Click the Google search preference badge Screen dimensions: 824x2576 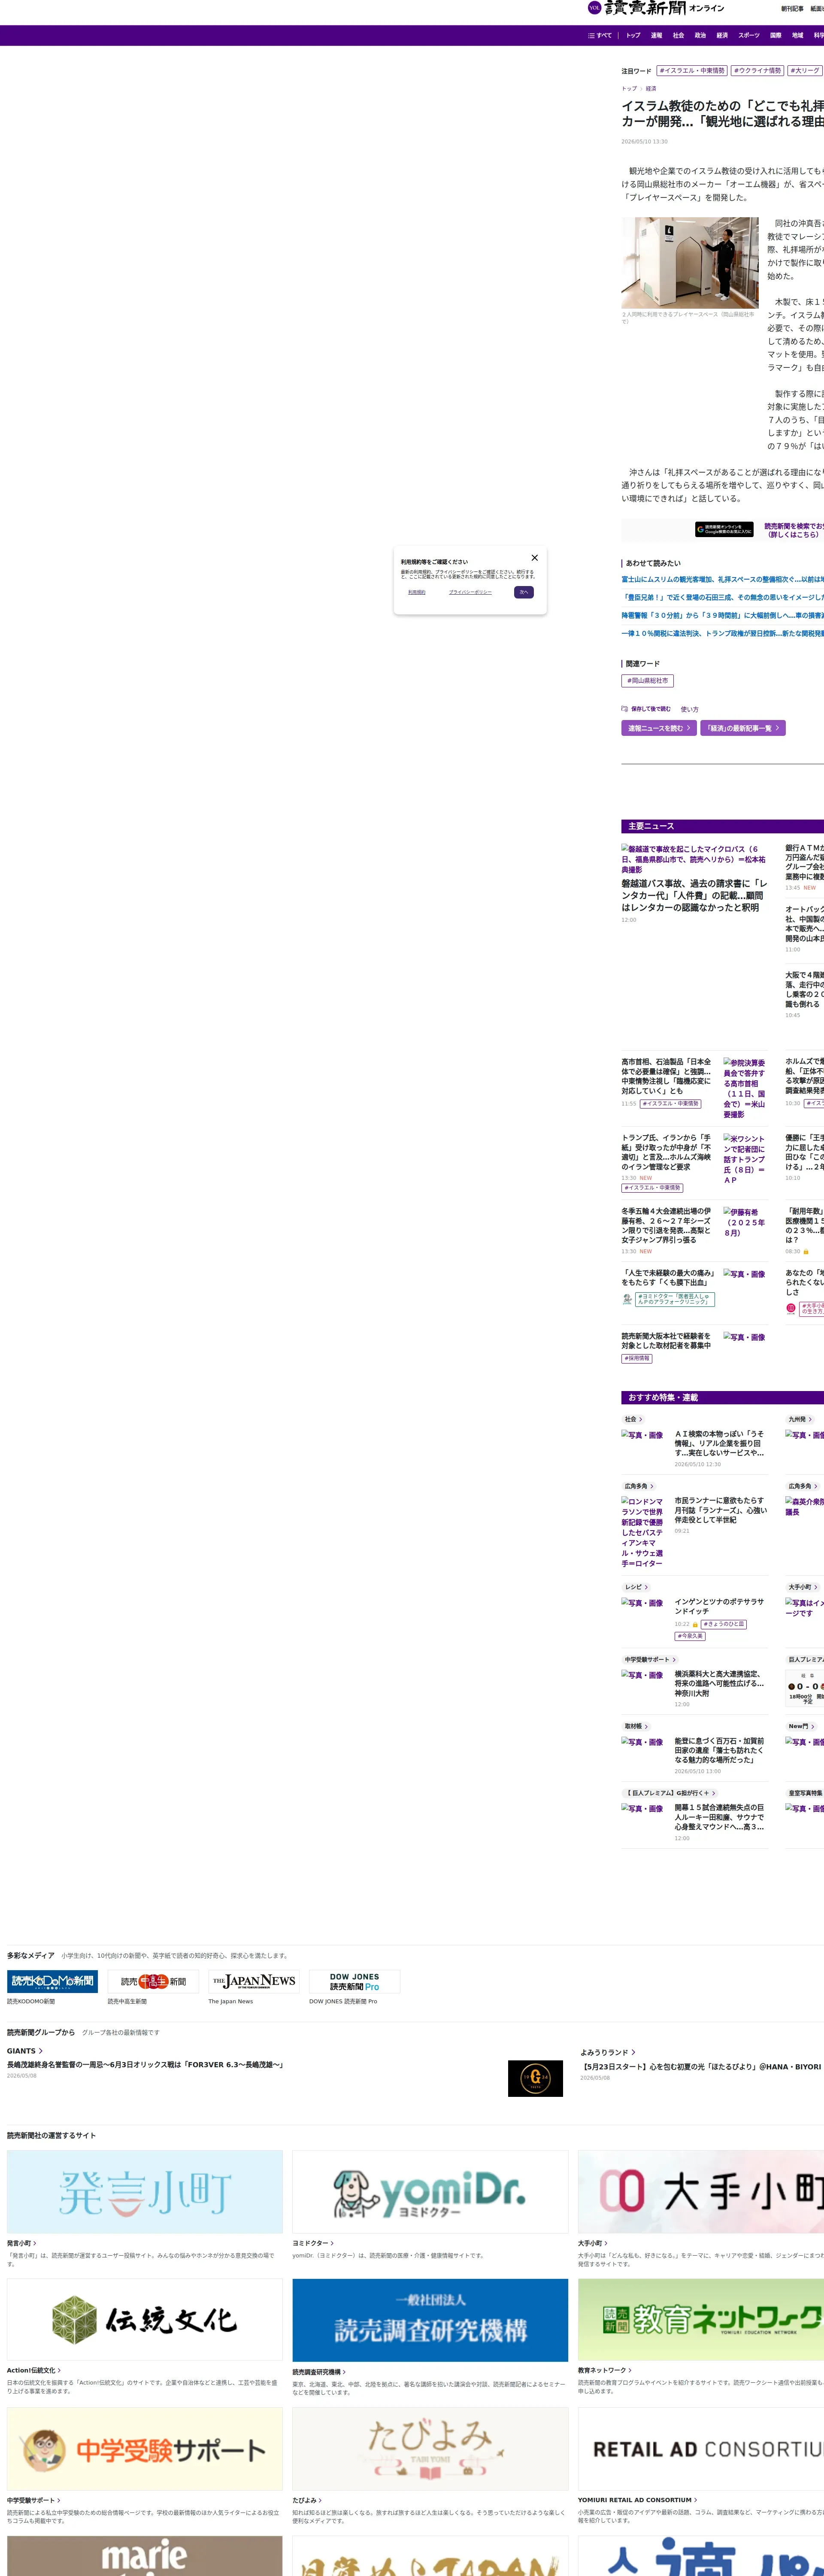pyautogui.click(x=724, y=529)
